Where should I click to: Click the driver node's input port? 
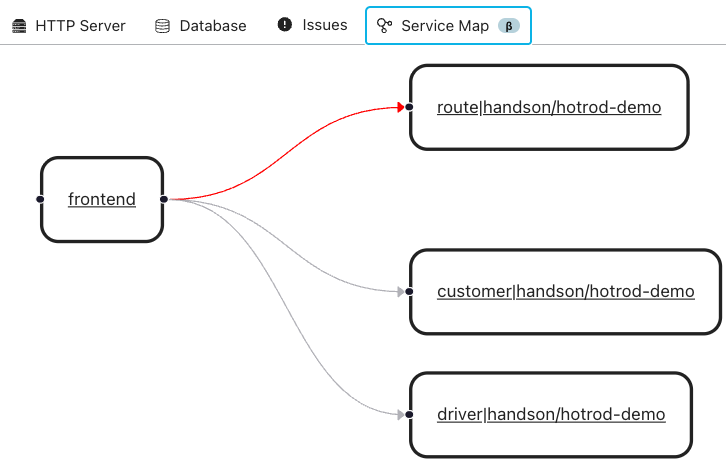pyautogui.click(x=409, y=414)
